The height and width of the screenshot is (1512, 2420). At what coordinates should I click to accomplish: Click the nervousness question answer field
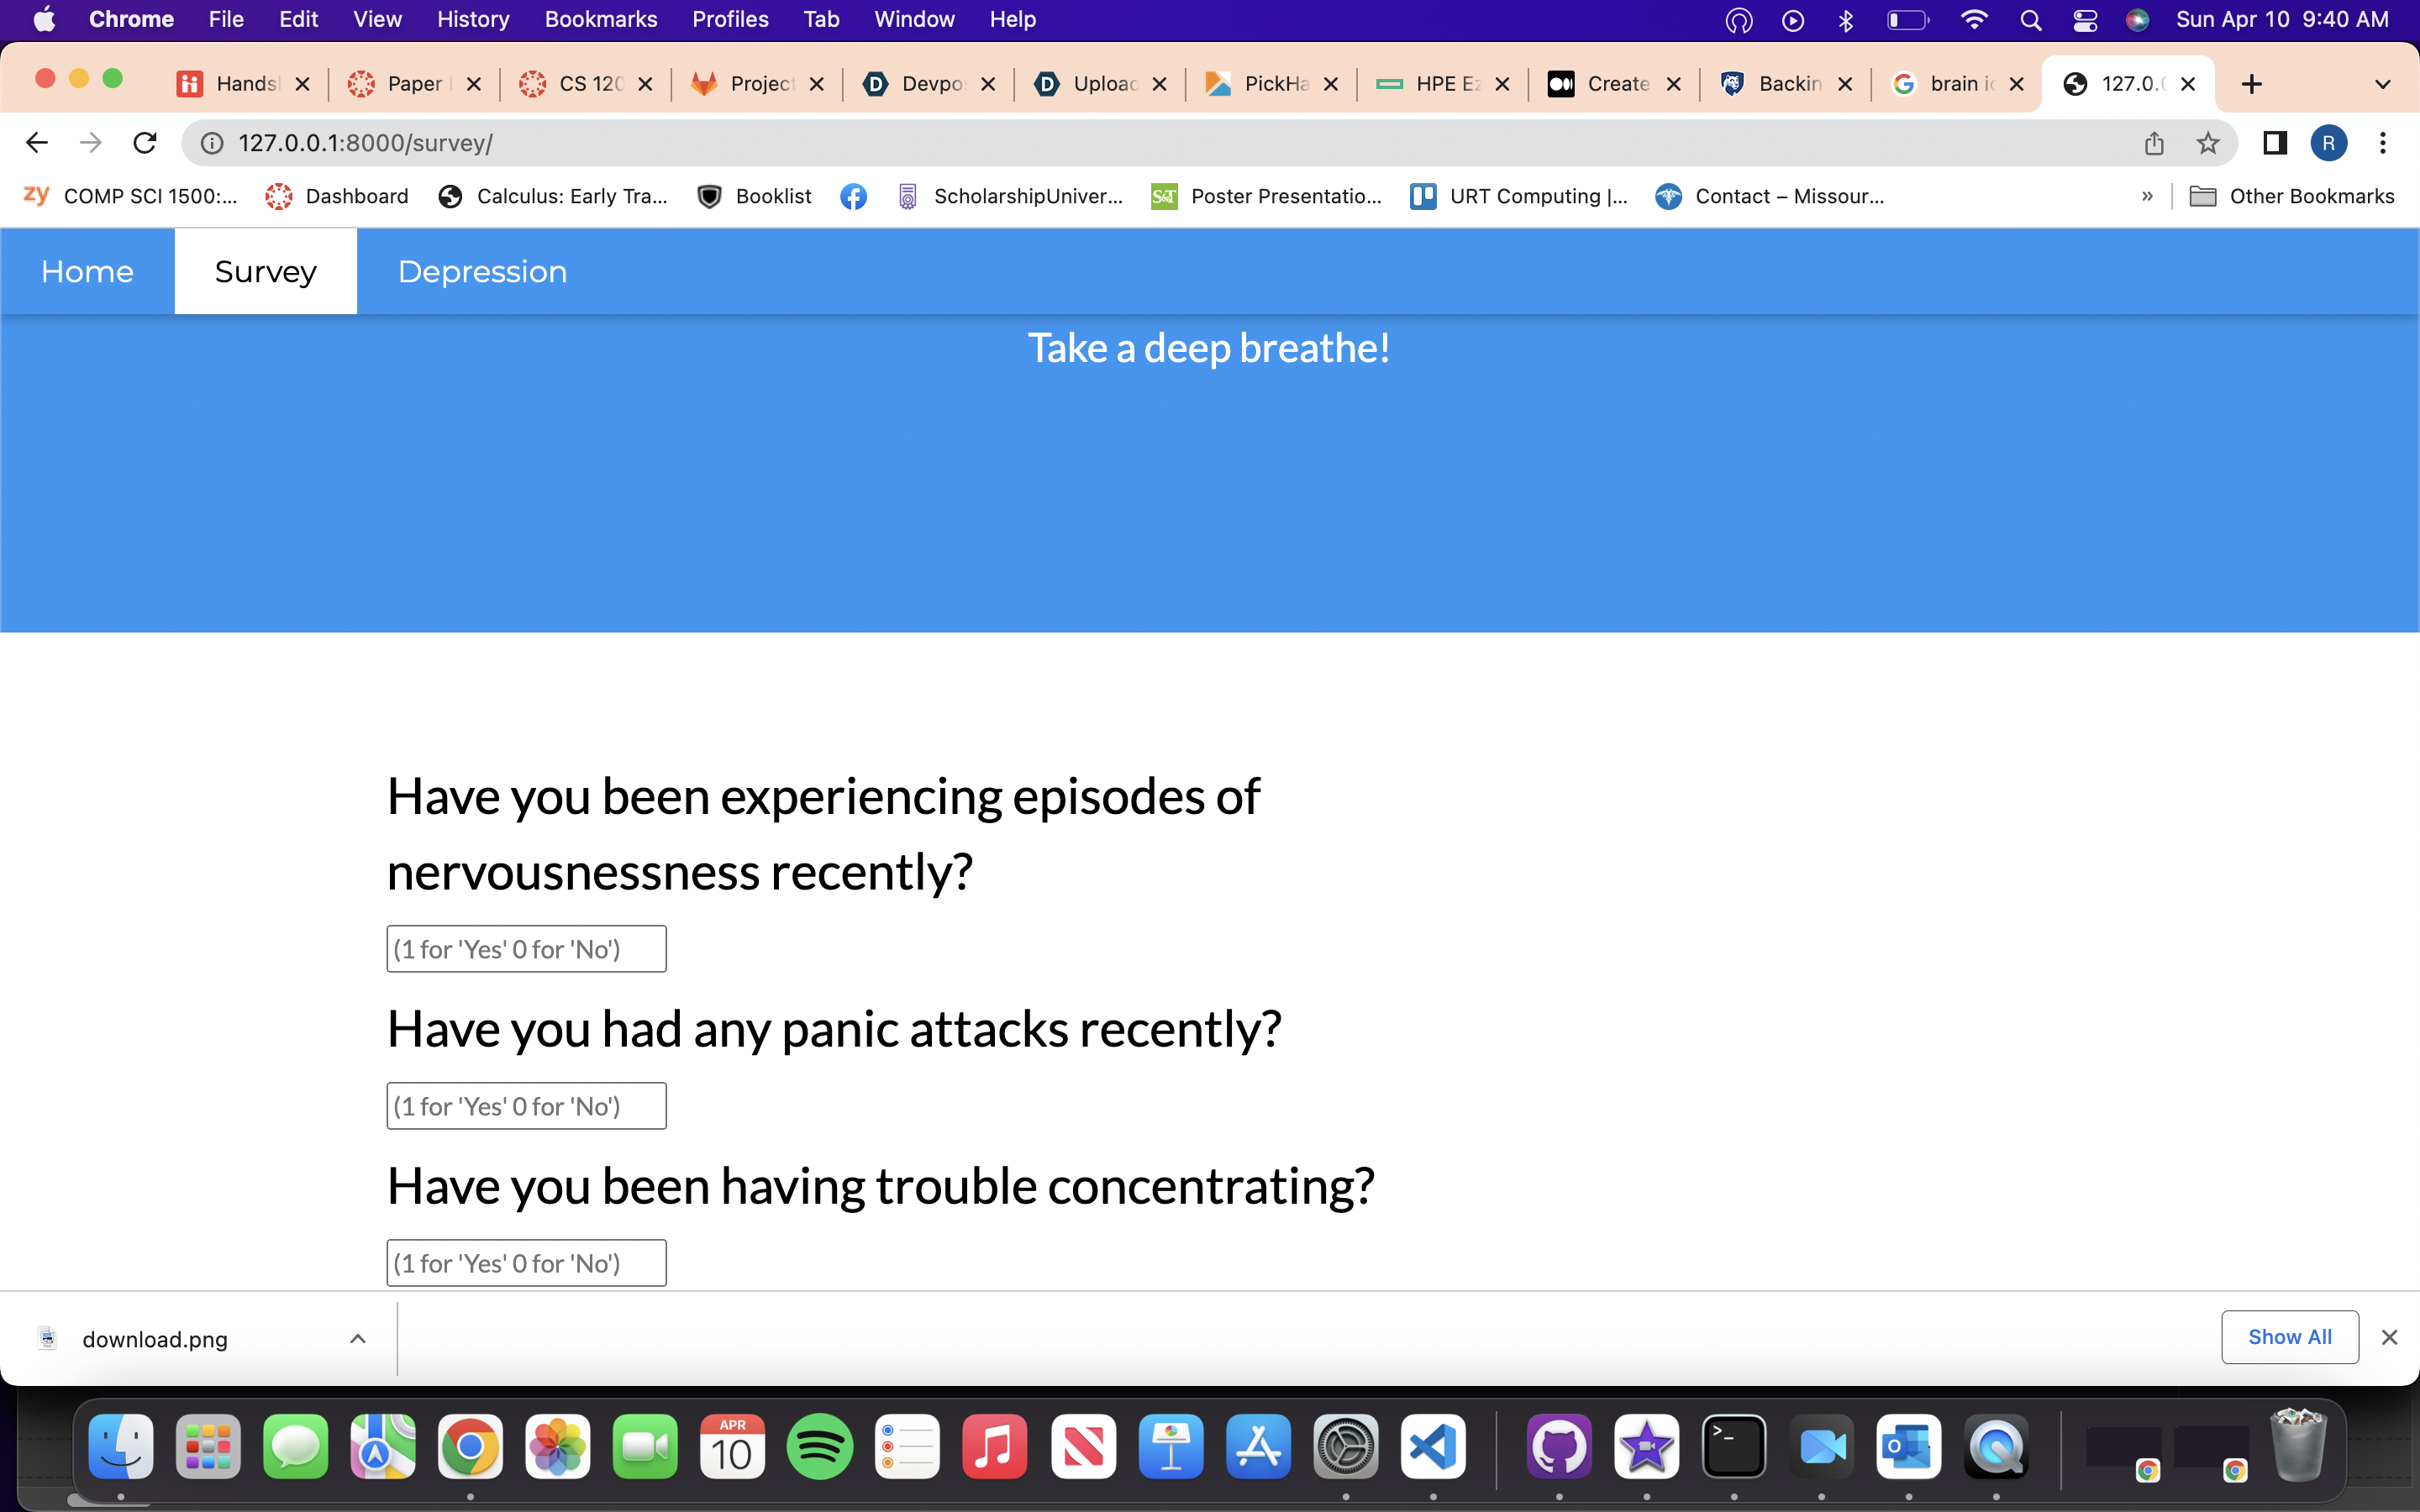[x=526, y=949]
